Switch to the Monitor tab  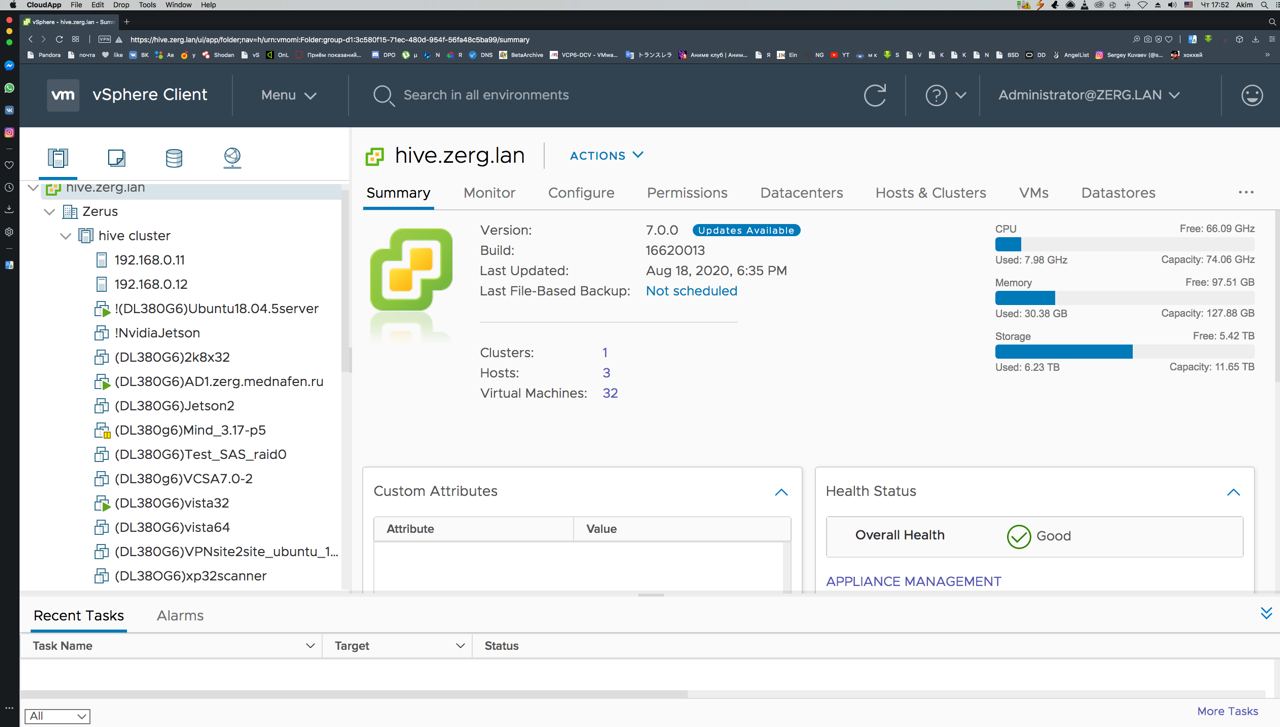489,193
